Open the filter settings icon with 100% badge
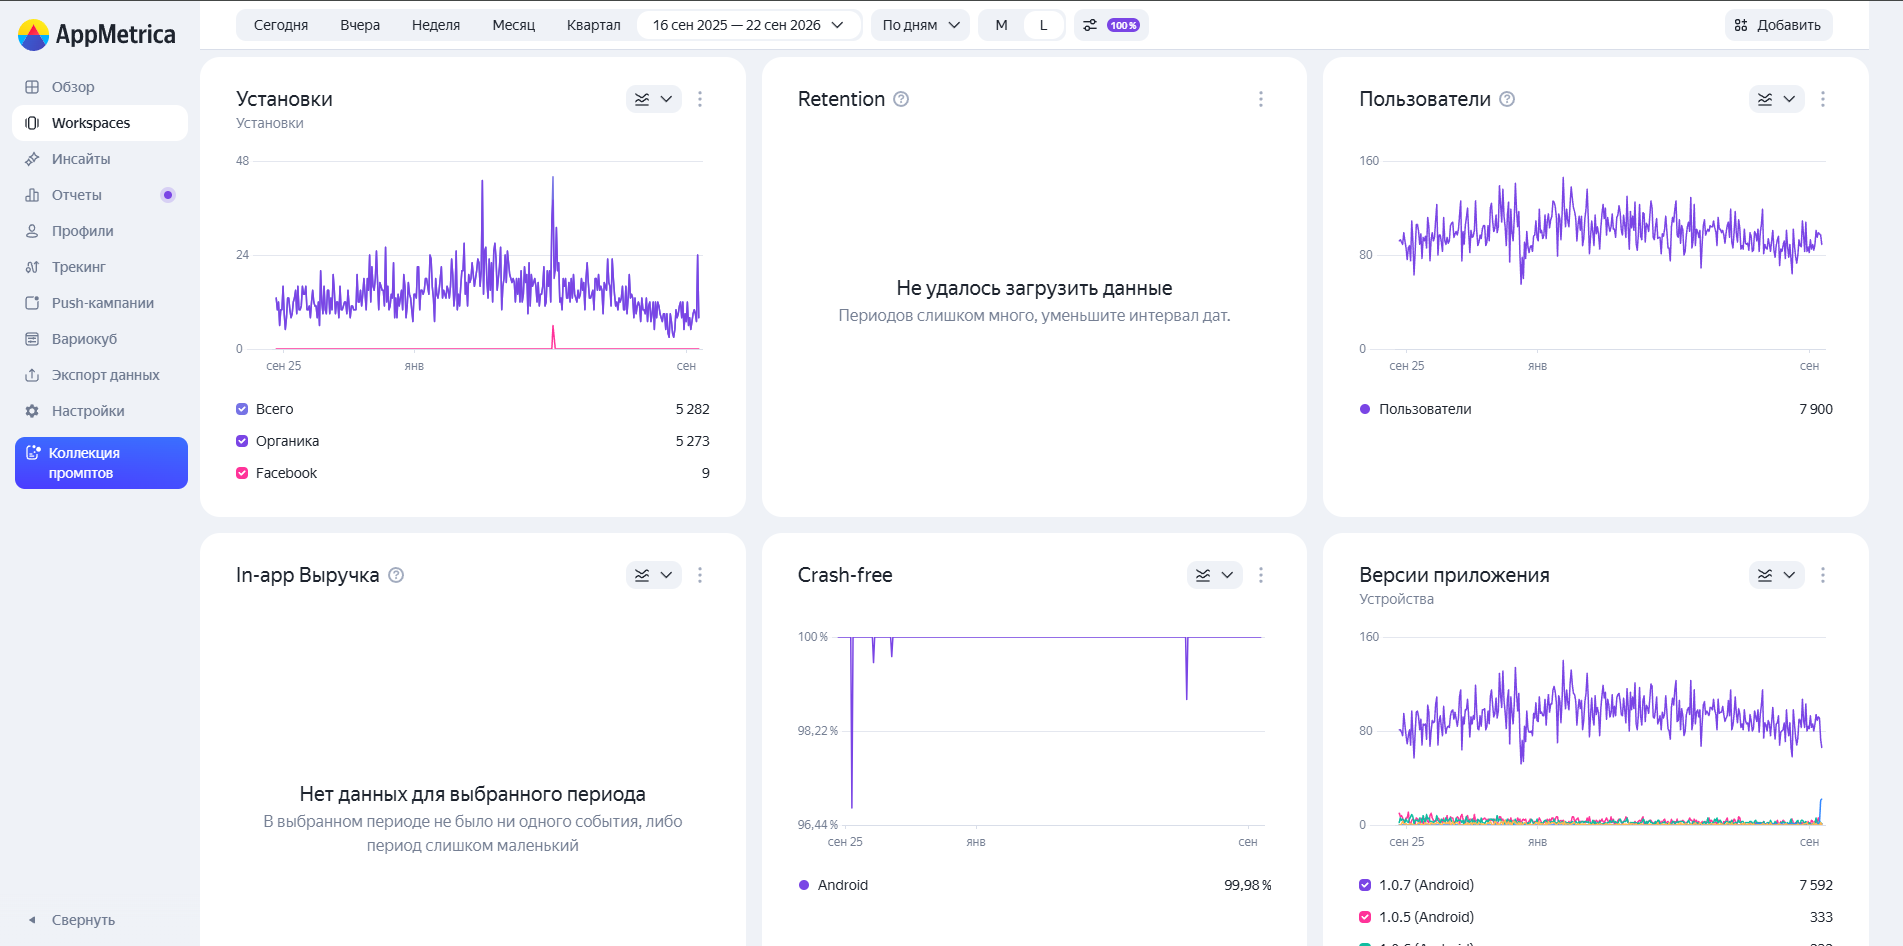 click(1111, 25)
